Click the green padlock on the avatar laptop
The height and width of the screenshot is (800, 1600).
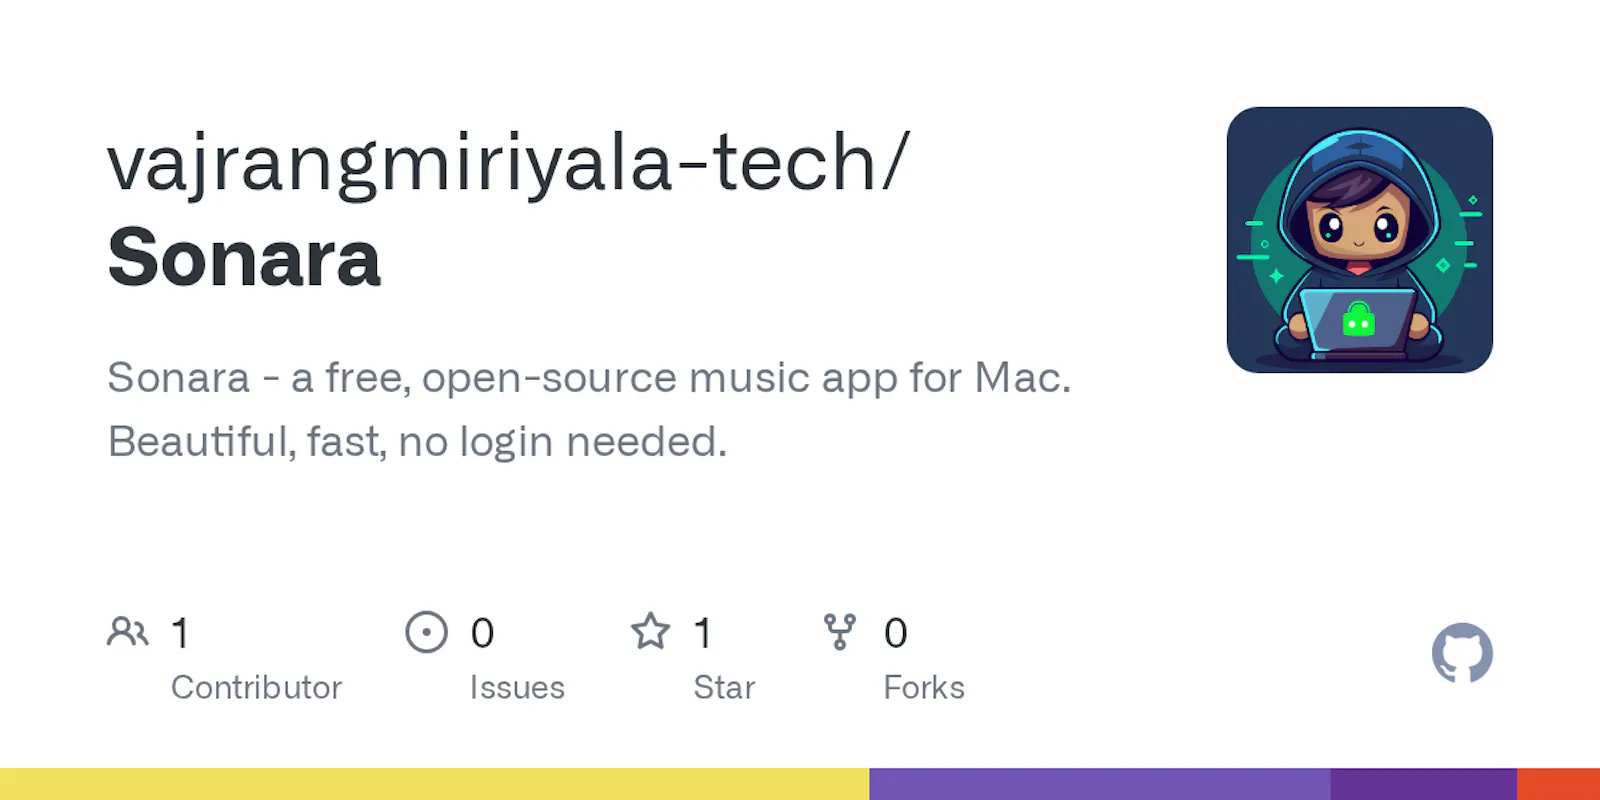point(1358,319)
